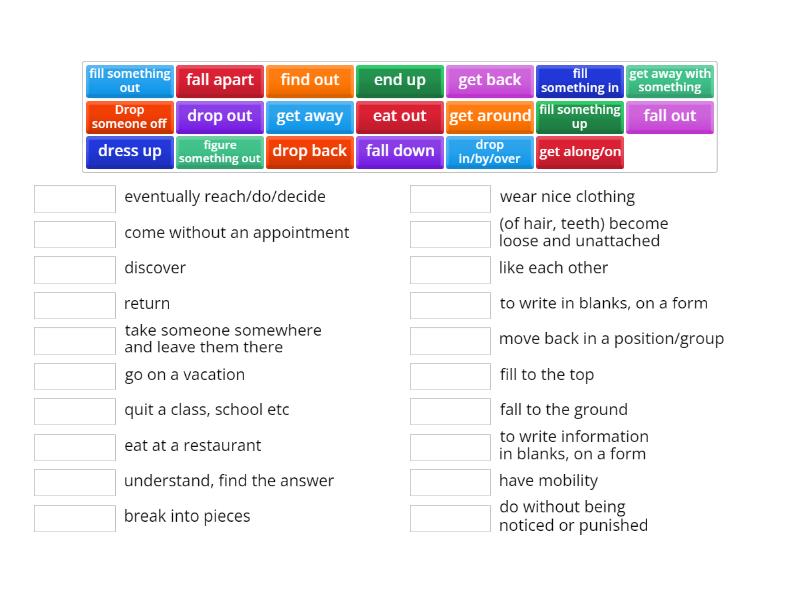Click the blank next to "break into pieces"
This screenshot has width=800, height=600.
pos(74,517)
